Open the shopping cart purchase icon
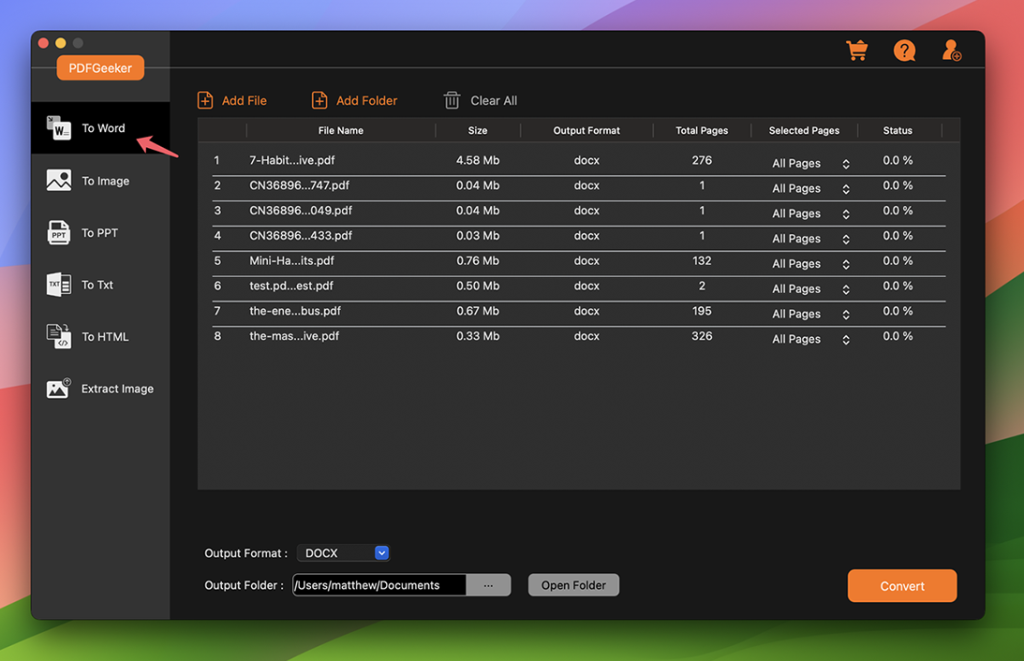This screenshot has width=1024, height=661. 857,50
